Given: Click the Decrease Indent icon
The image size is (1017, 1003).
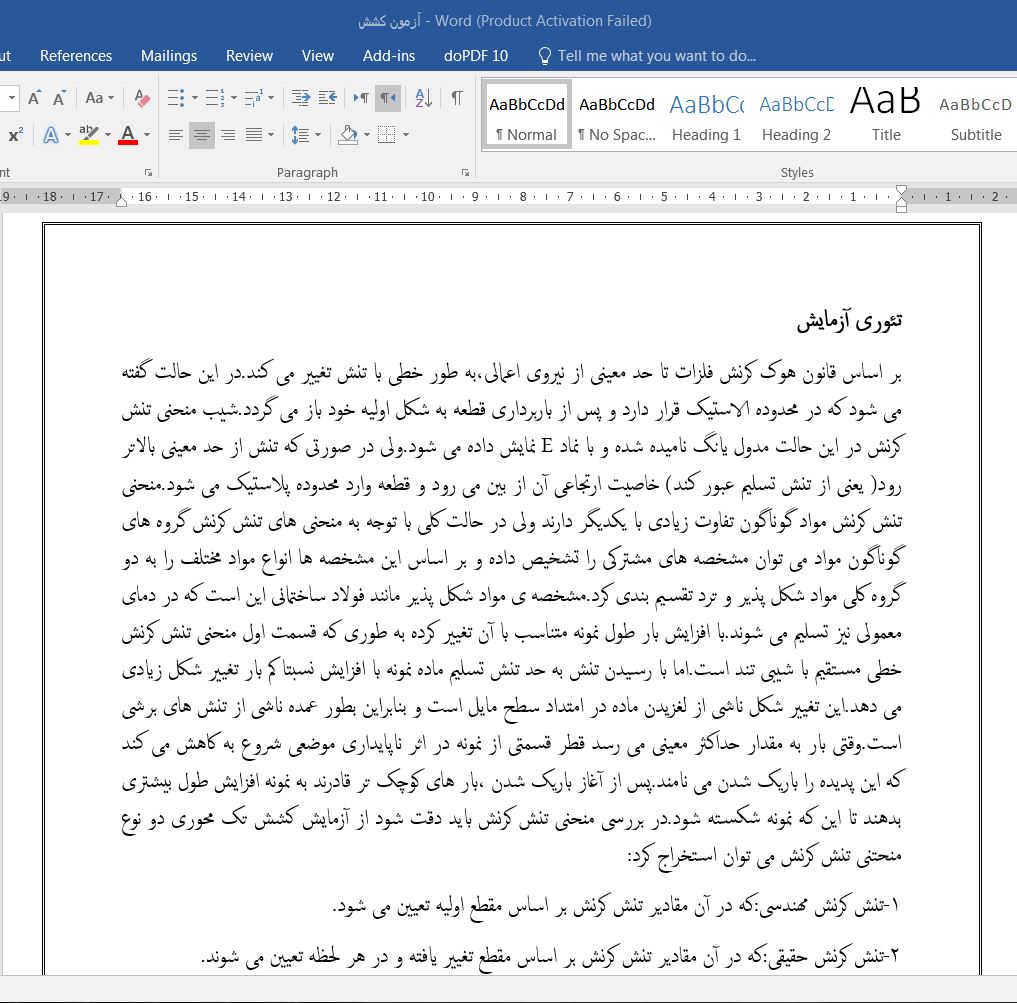Looking at the screenshot, I should [300, 98].
